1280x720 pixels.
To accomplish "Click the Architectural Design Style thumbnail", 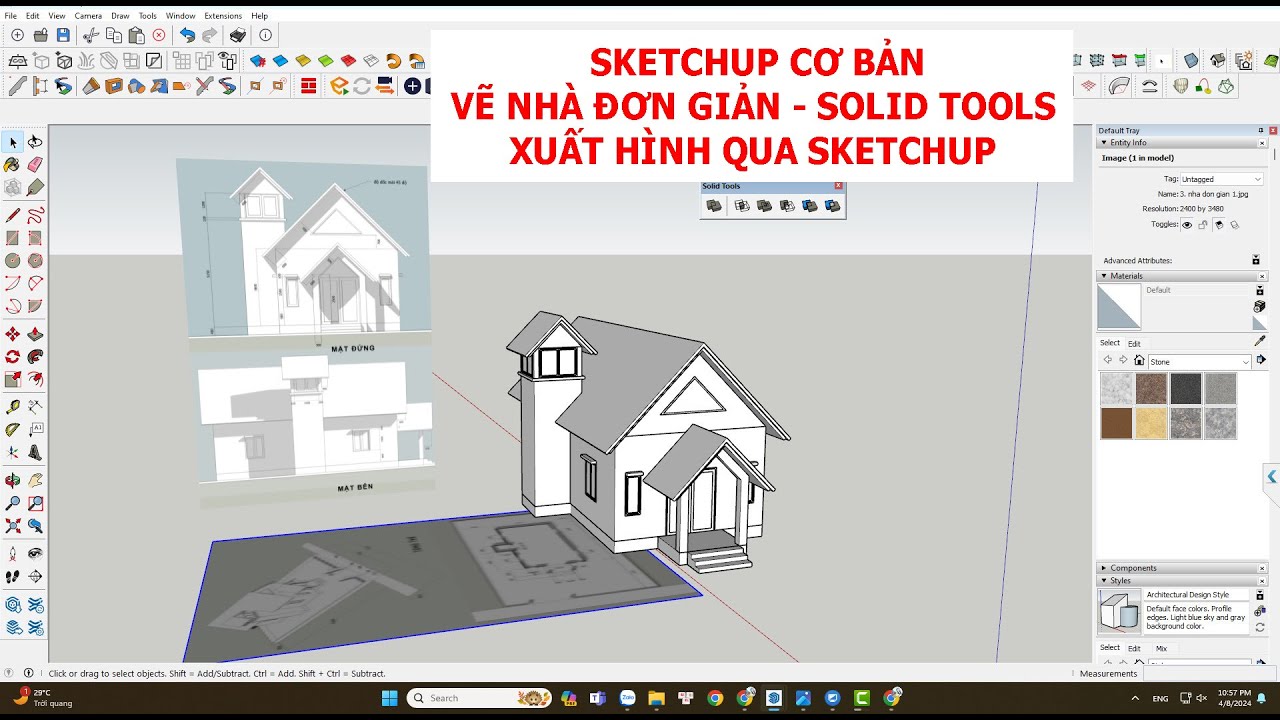I will pos(1119,611).
